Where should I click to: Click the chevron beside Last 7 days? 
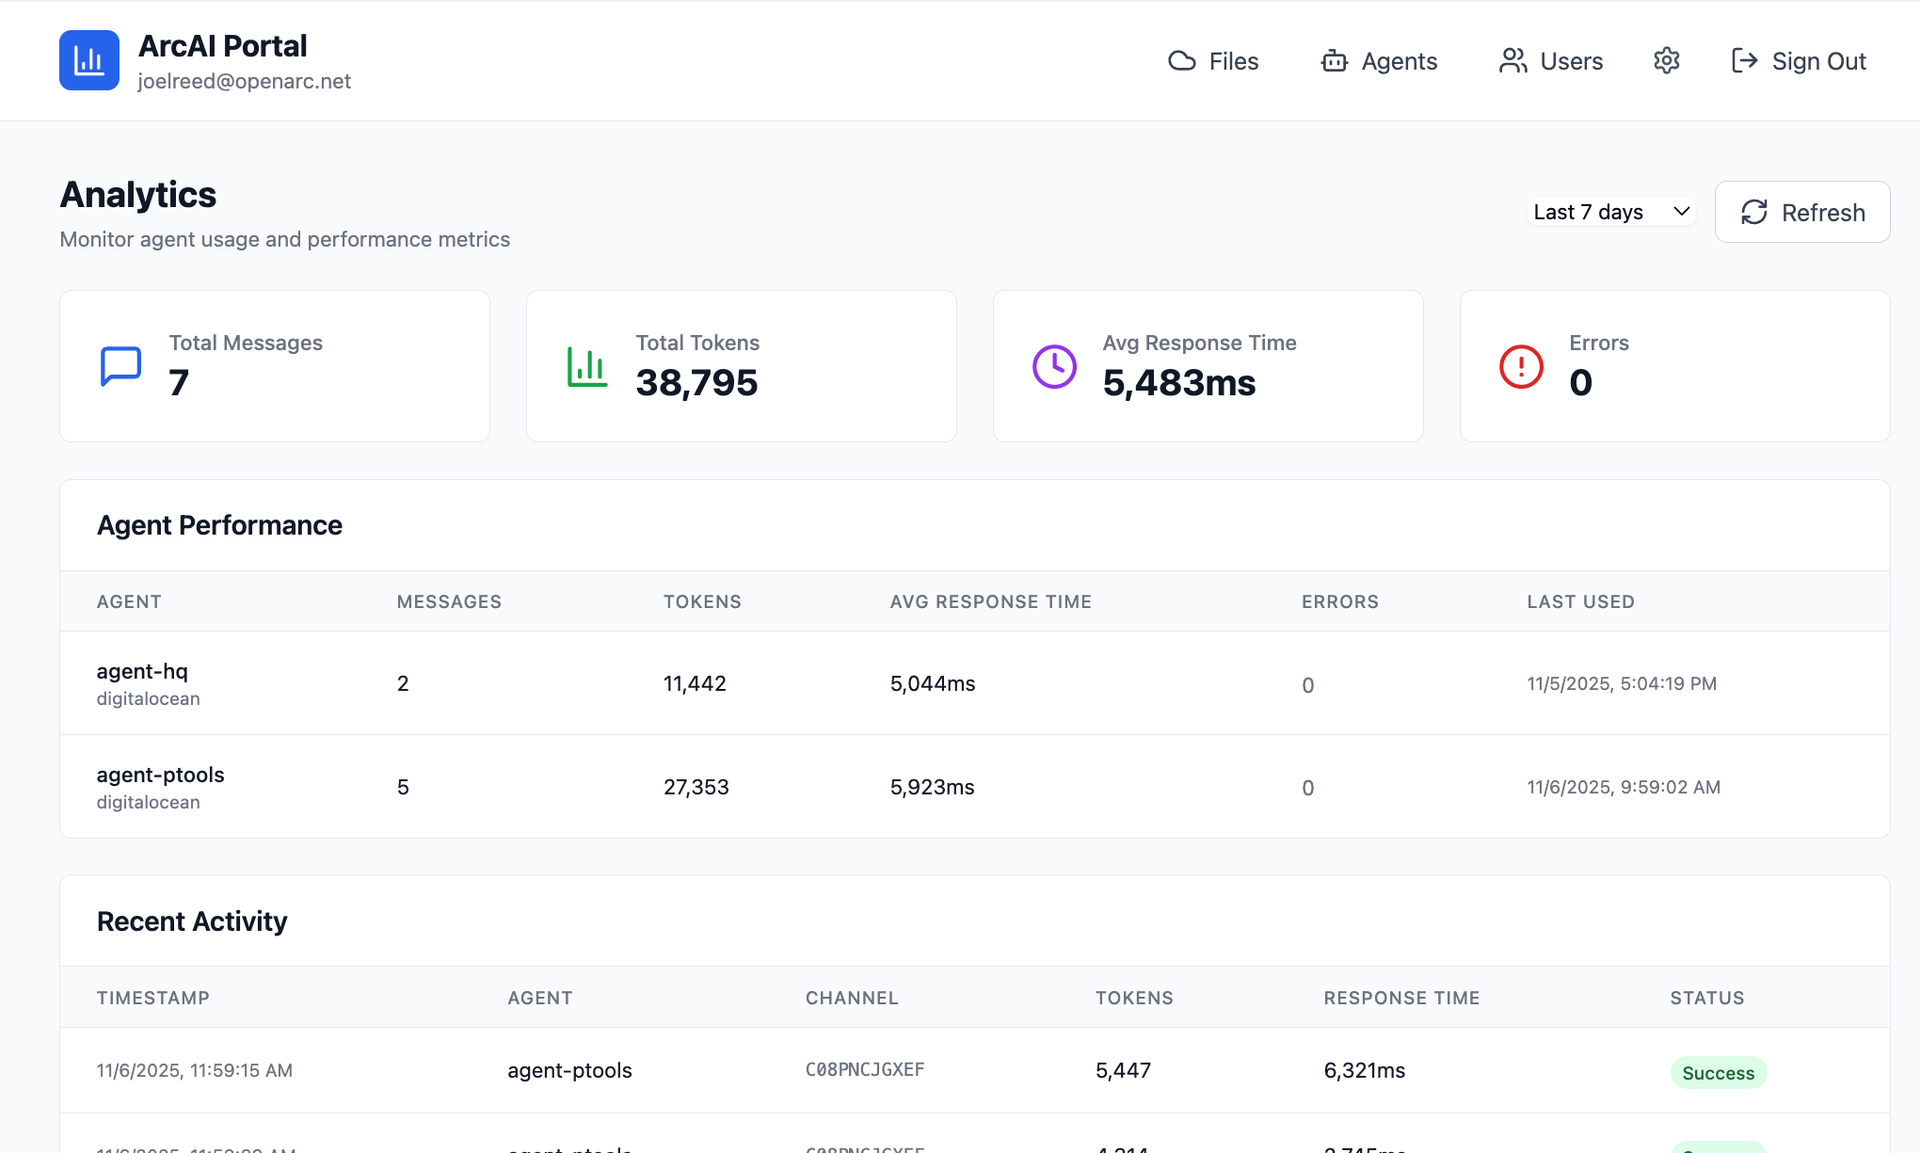coord(1681,212)
